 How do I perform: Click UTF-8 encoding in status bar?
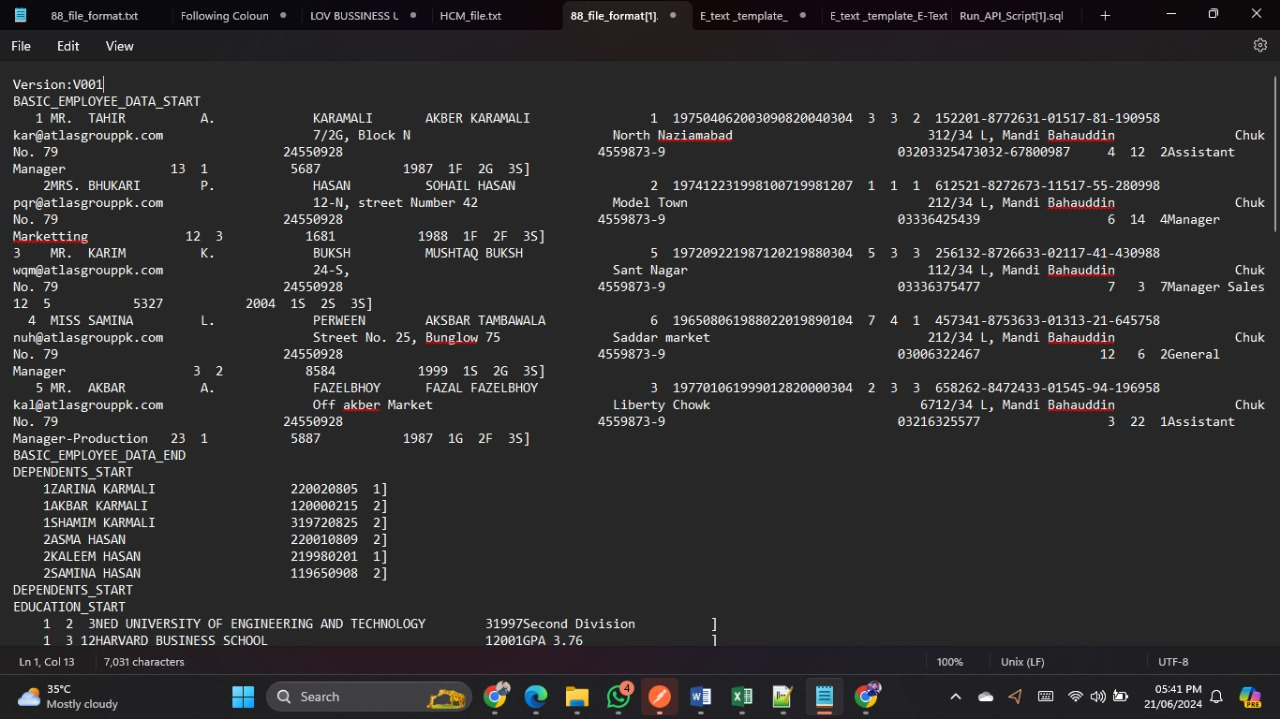coord(1173,662)
